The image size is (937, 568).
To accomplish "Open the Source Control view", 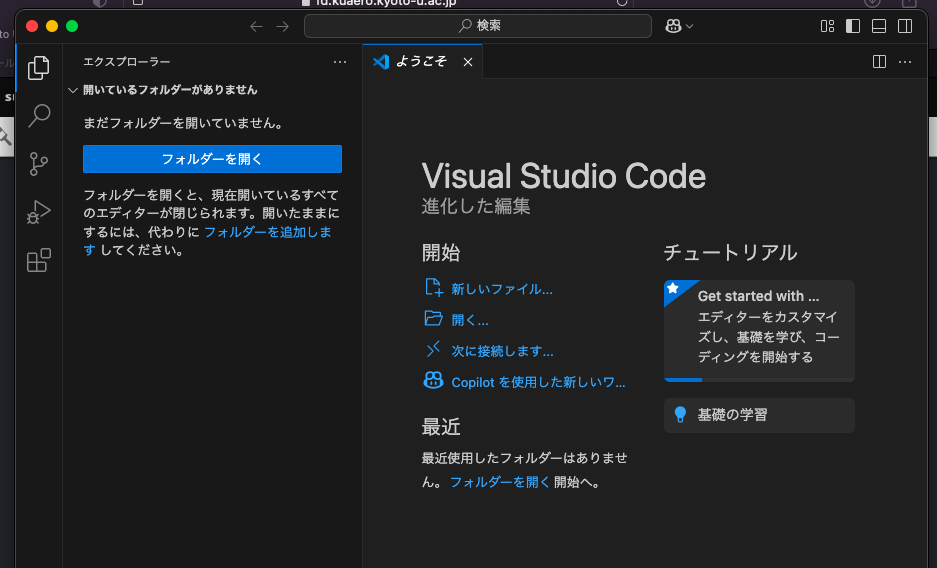I will (39, 164).
